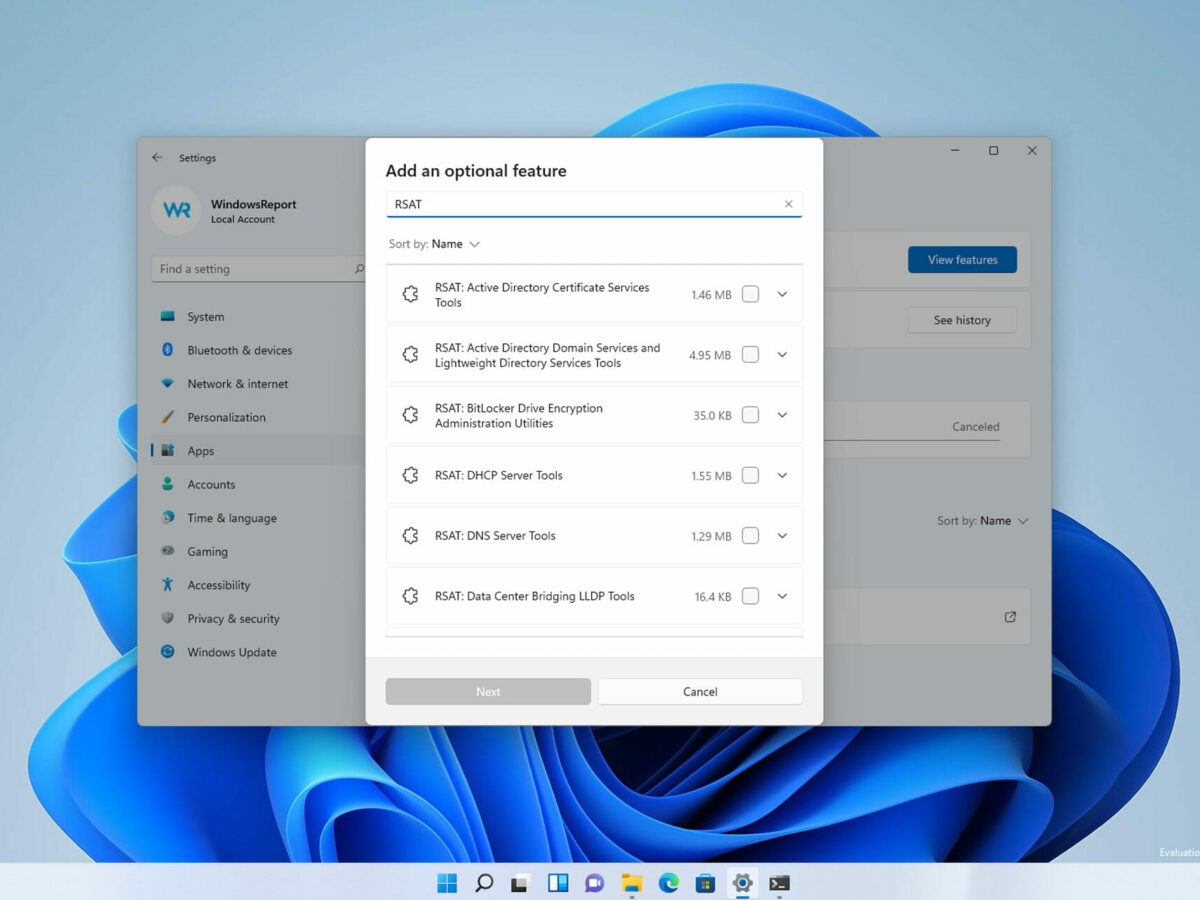1200x900 pixels.
Task: Open the Windows Start menu
Action: (x=447, y=883)
